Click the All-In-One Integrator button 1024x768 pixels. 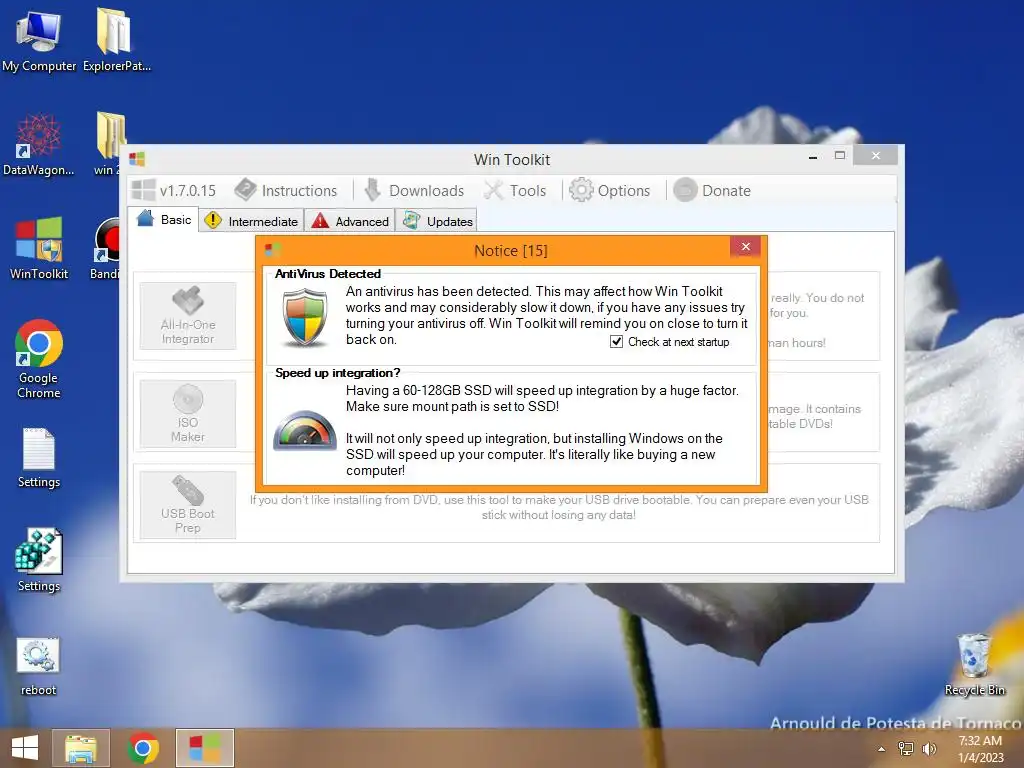(188, 316)
